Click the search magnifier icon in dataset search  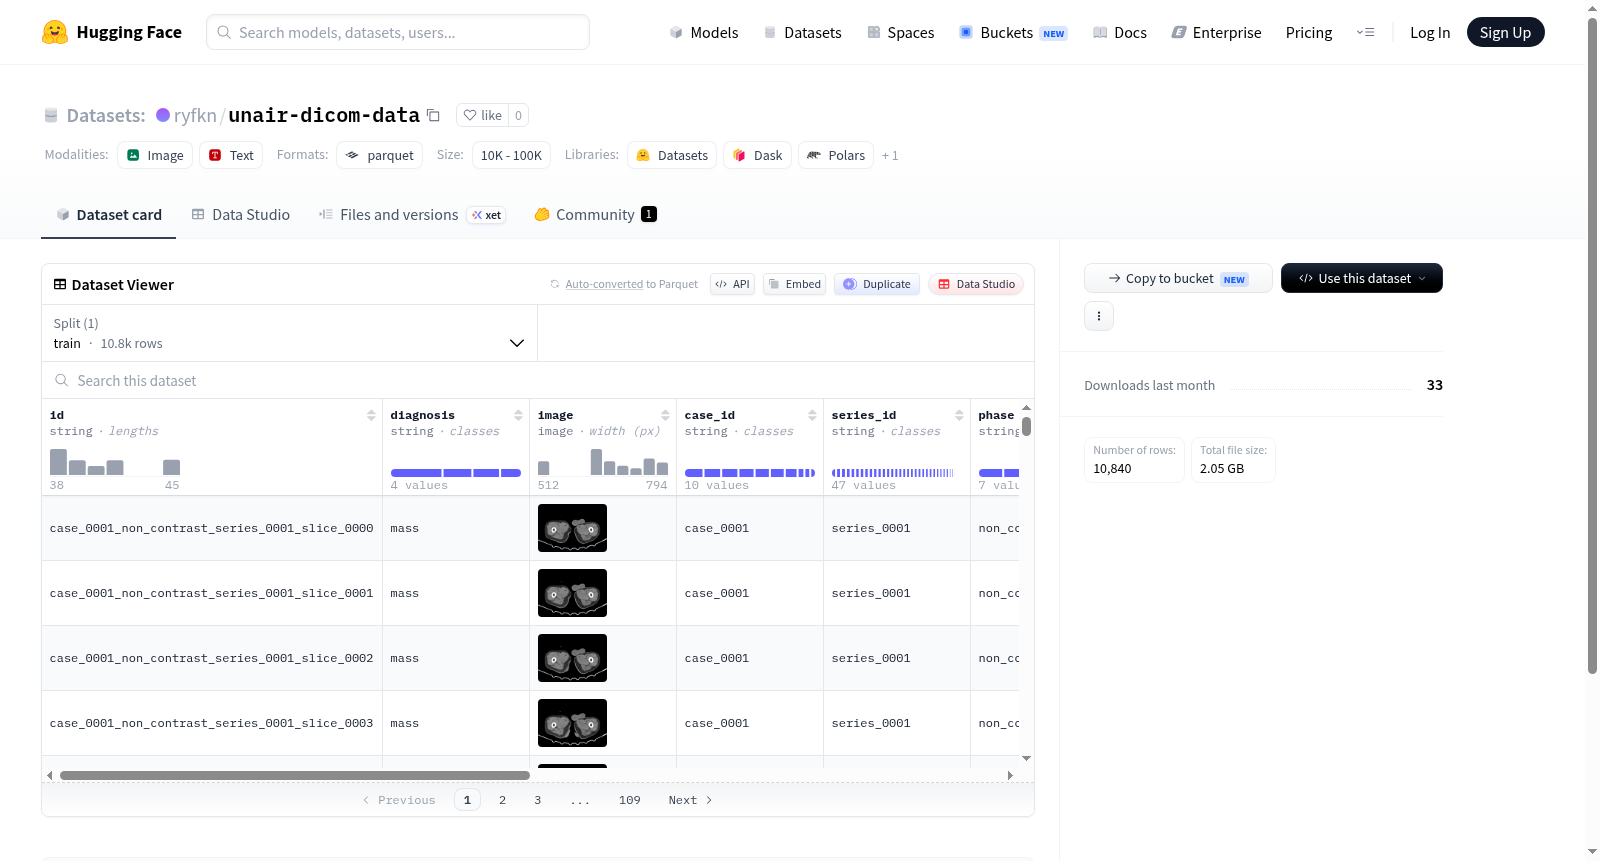pos(62,380)
